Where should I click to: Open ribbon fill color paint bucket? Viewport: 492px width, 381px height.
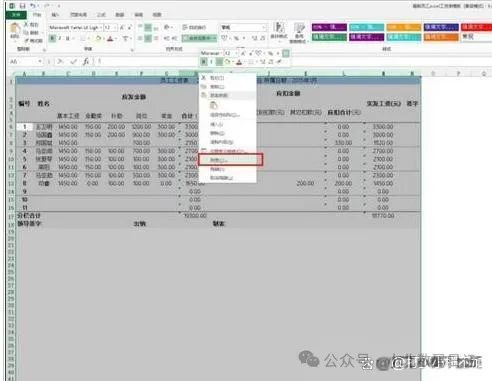98,39
